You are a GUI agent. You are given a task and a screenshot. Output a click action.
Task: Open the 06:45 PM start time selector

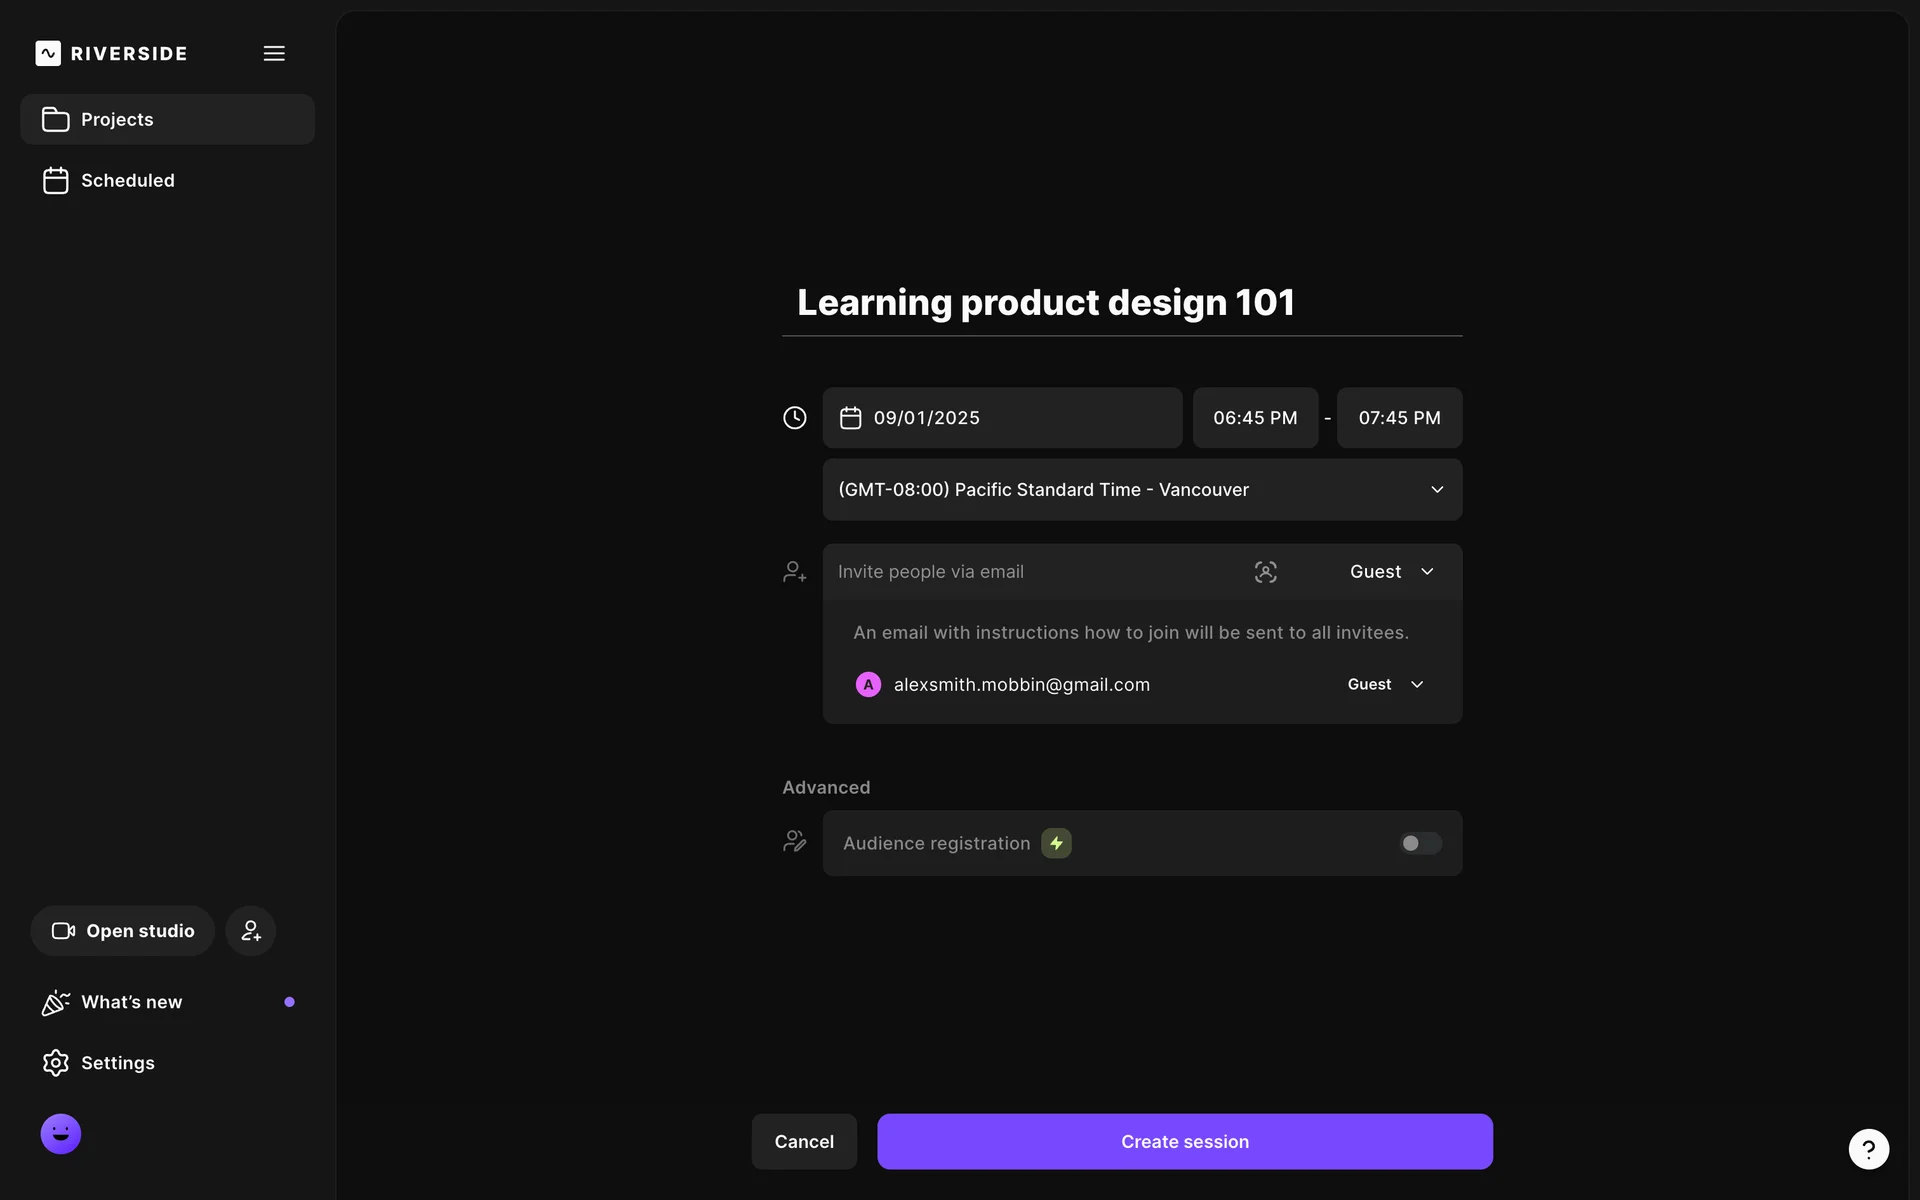[1254, 418]
